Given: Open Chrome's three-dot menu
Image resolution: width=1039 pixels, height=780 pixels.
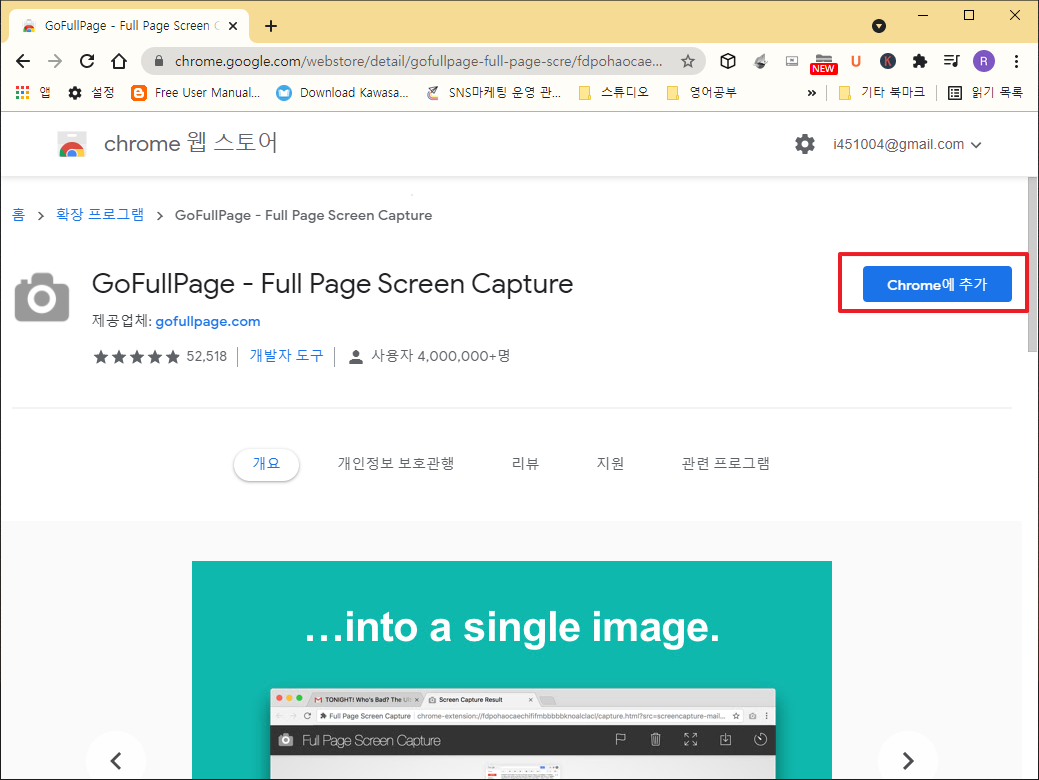Looking at the screenshot, I should 1017,61.
